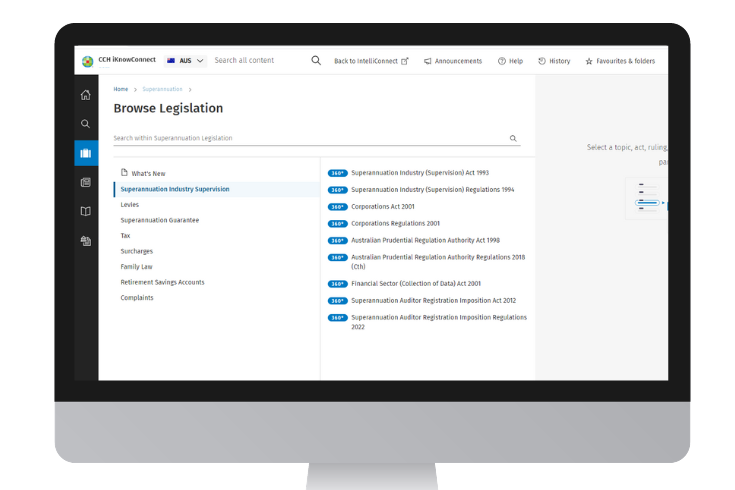Select the highlighted legislation briefcase sidebar icon
The height and width of the screenshot is (490, 735).
pos(86,153)
